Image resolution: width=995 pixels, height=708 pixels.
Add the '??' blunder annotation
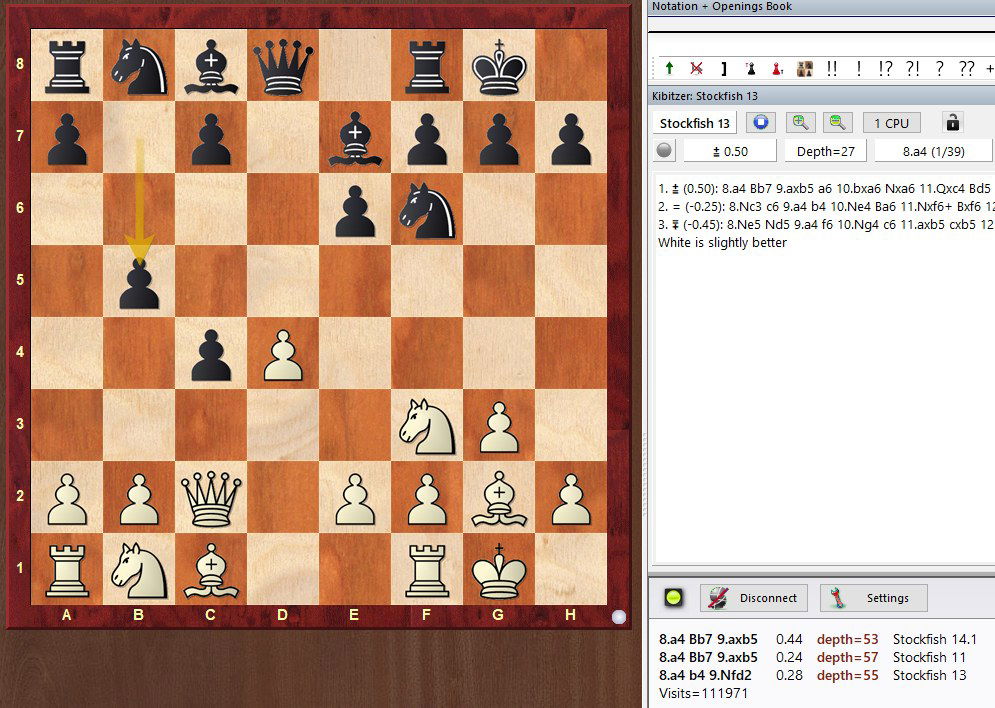(x=966, y=69)
